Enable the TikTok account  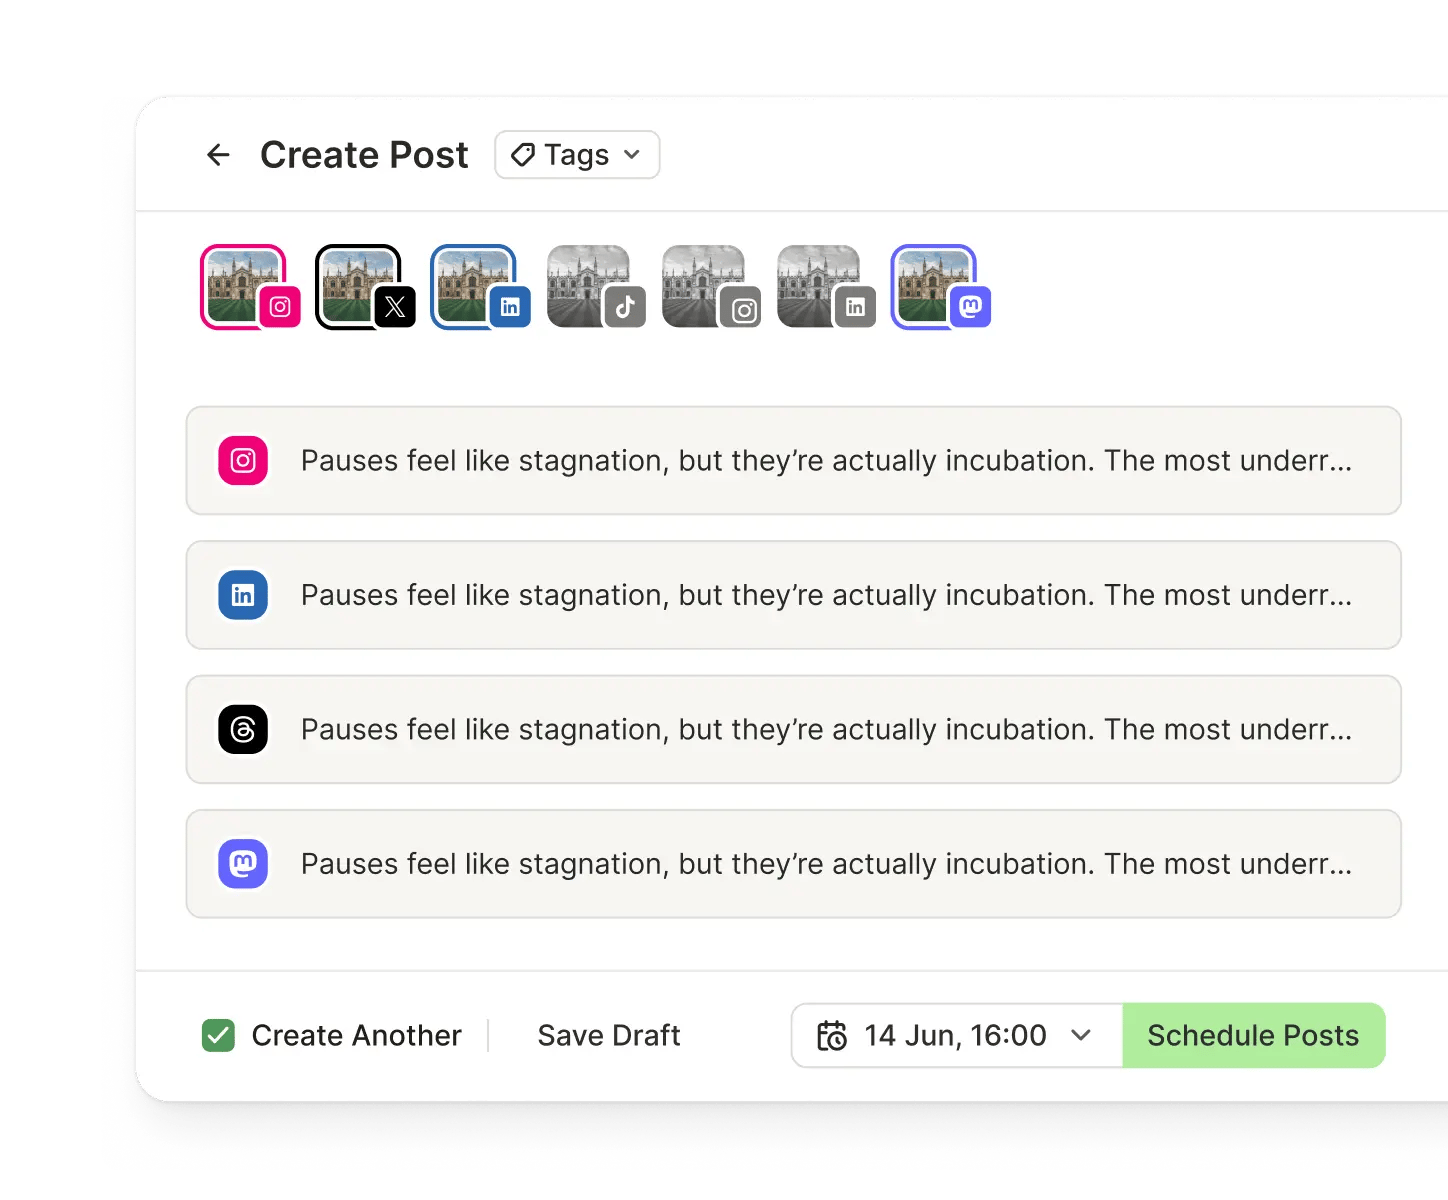[592, 285]
